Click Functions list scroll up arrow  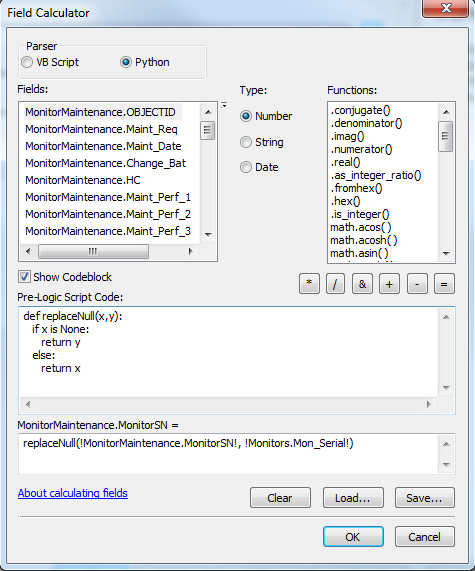point(446,112)
